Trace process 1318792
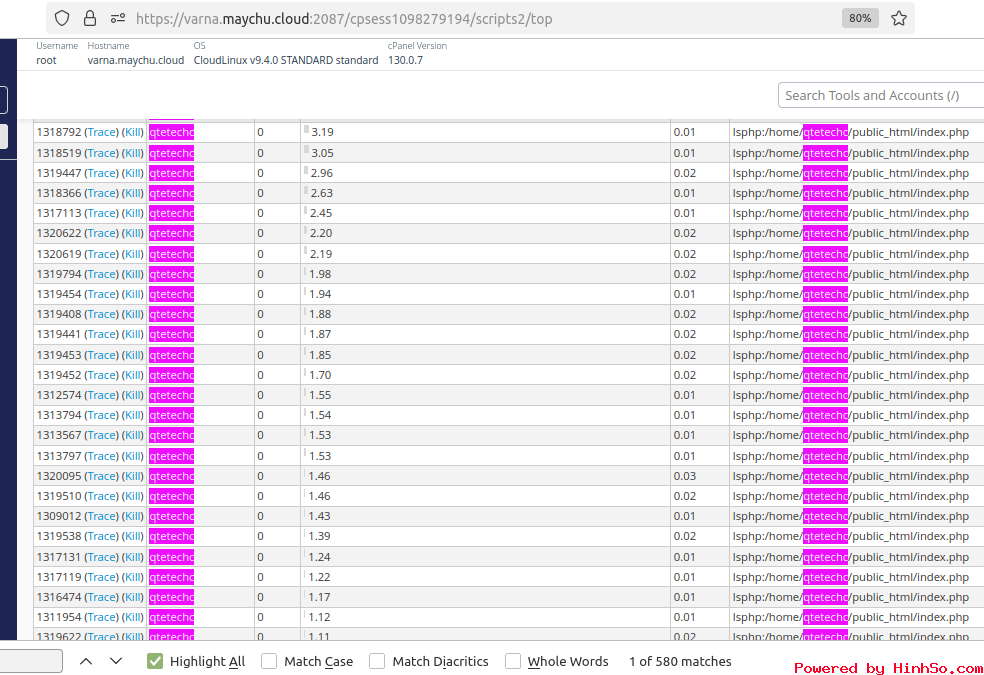Viewport: 984px width, 675px height. pos(101,132)
